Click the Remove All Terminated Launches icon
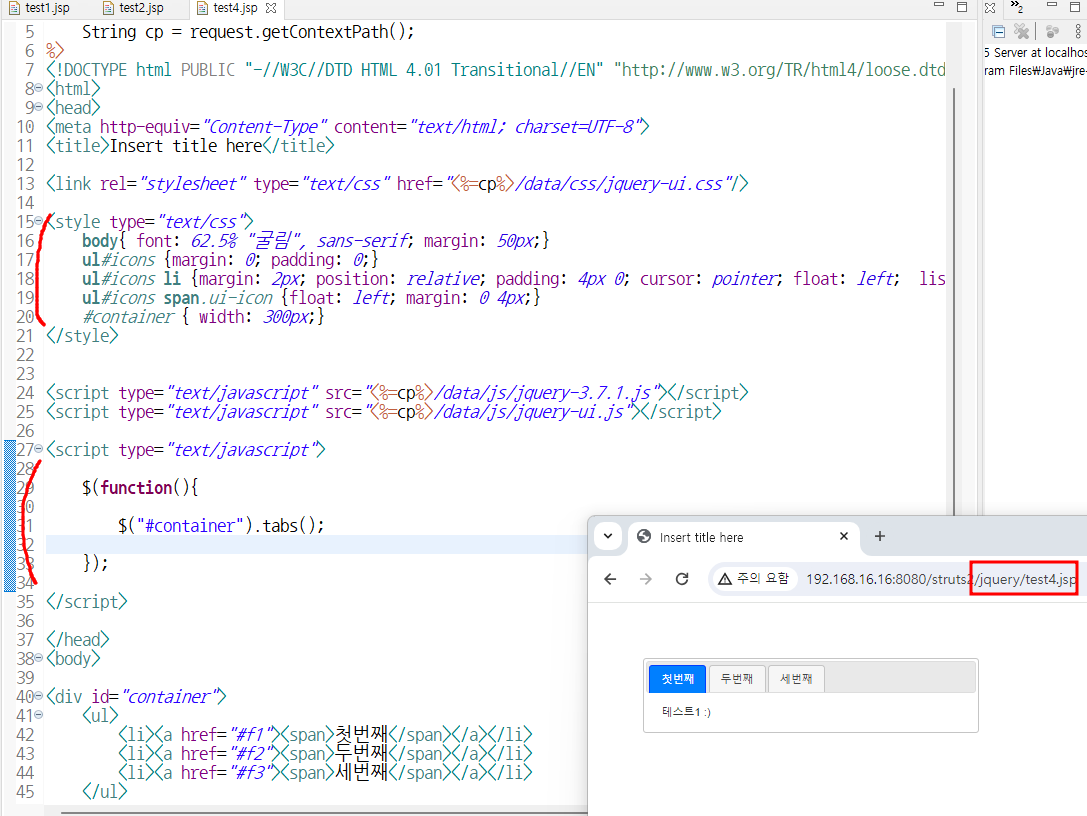Screen dimensions: 1087x816 coord(1021,31)
